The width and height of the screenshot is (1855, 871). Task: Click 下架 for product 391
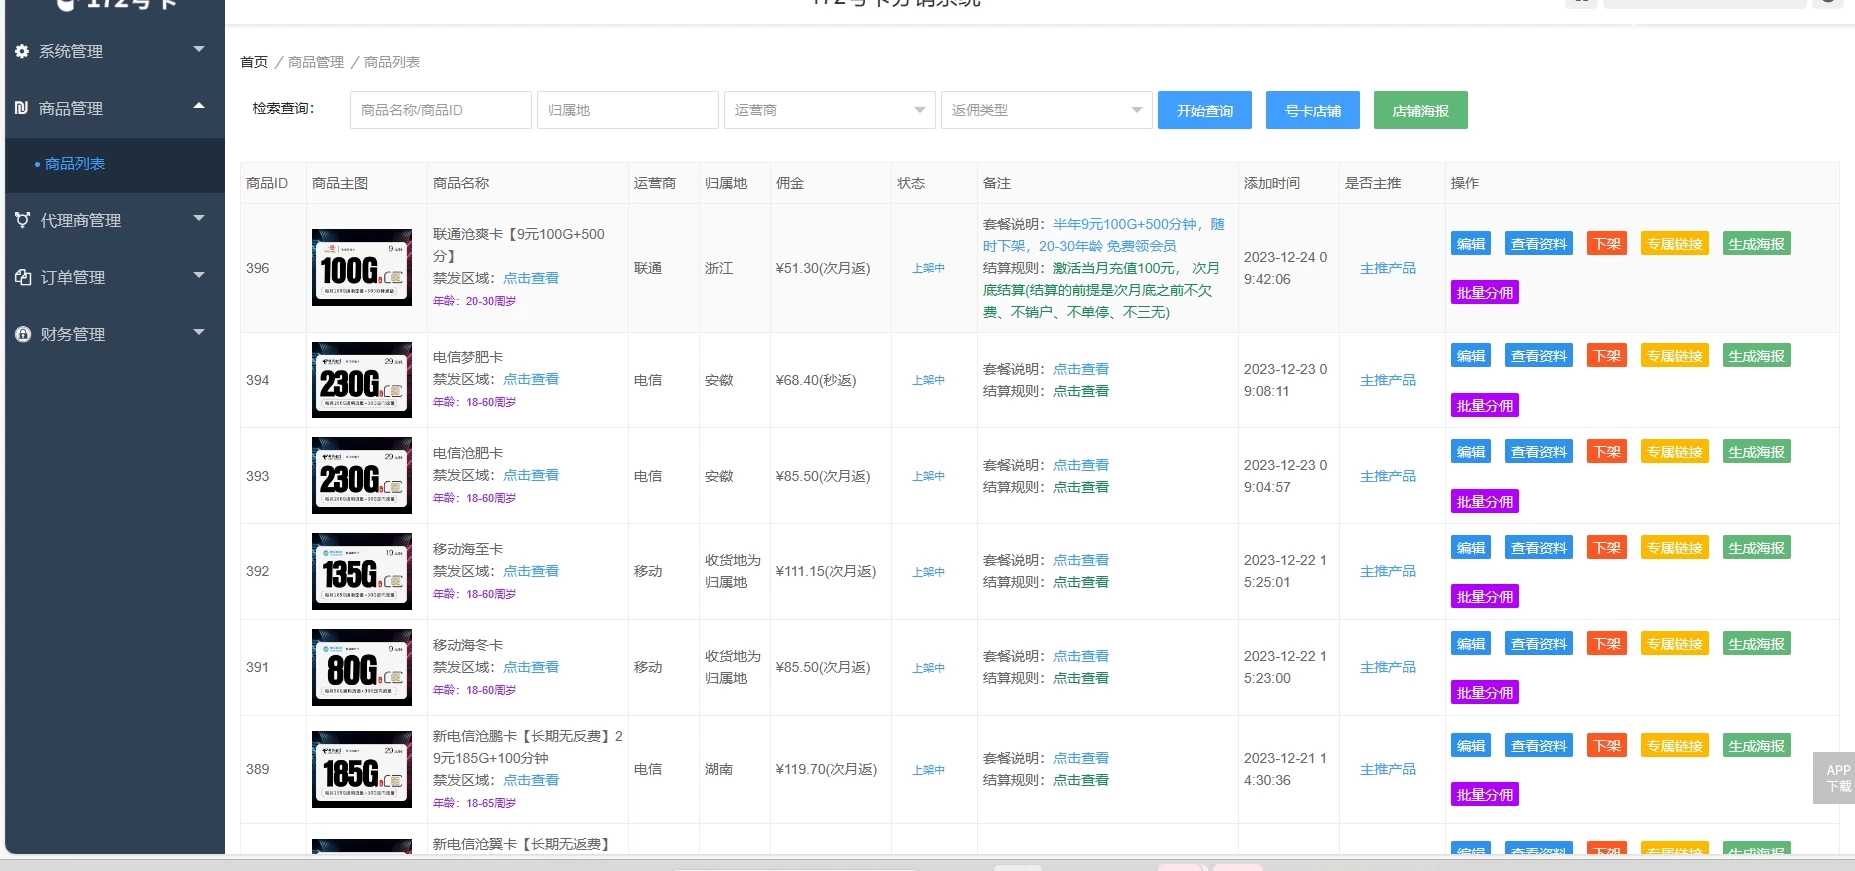coord(1607,644)
